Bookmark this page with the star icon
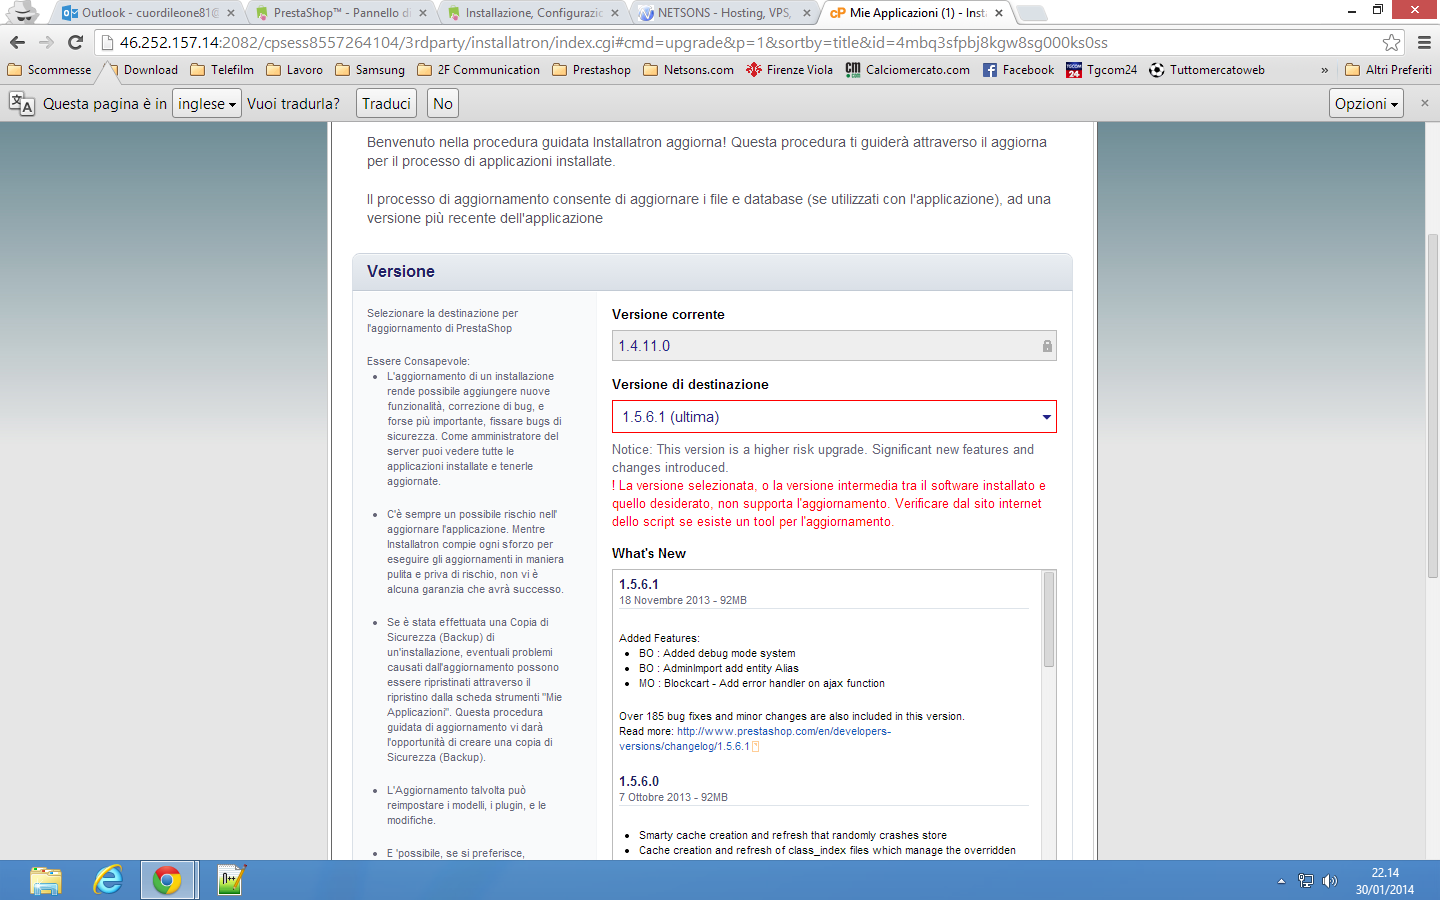Screen dimensions: 1440x900 pyautogui.click(x=1391, y=42)
